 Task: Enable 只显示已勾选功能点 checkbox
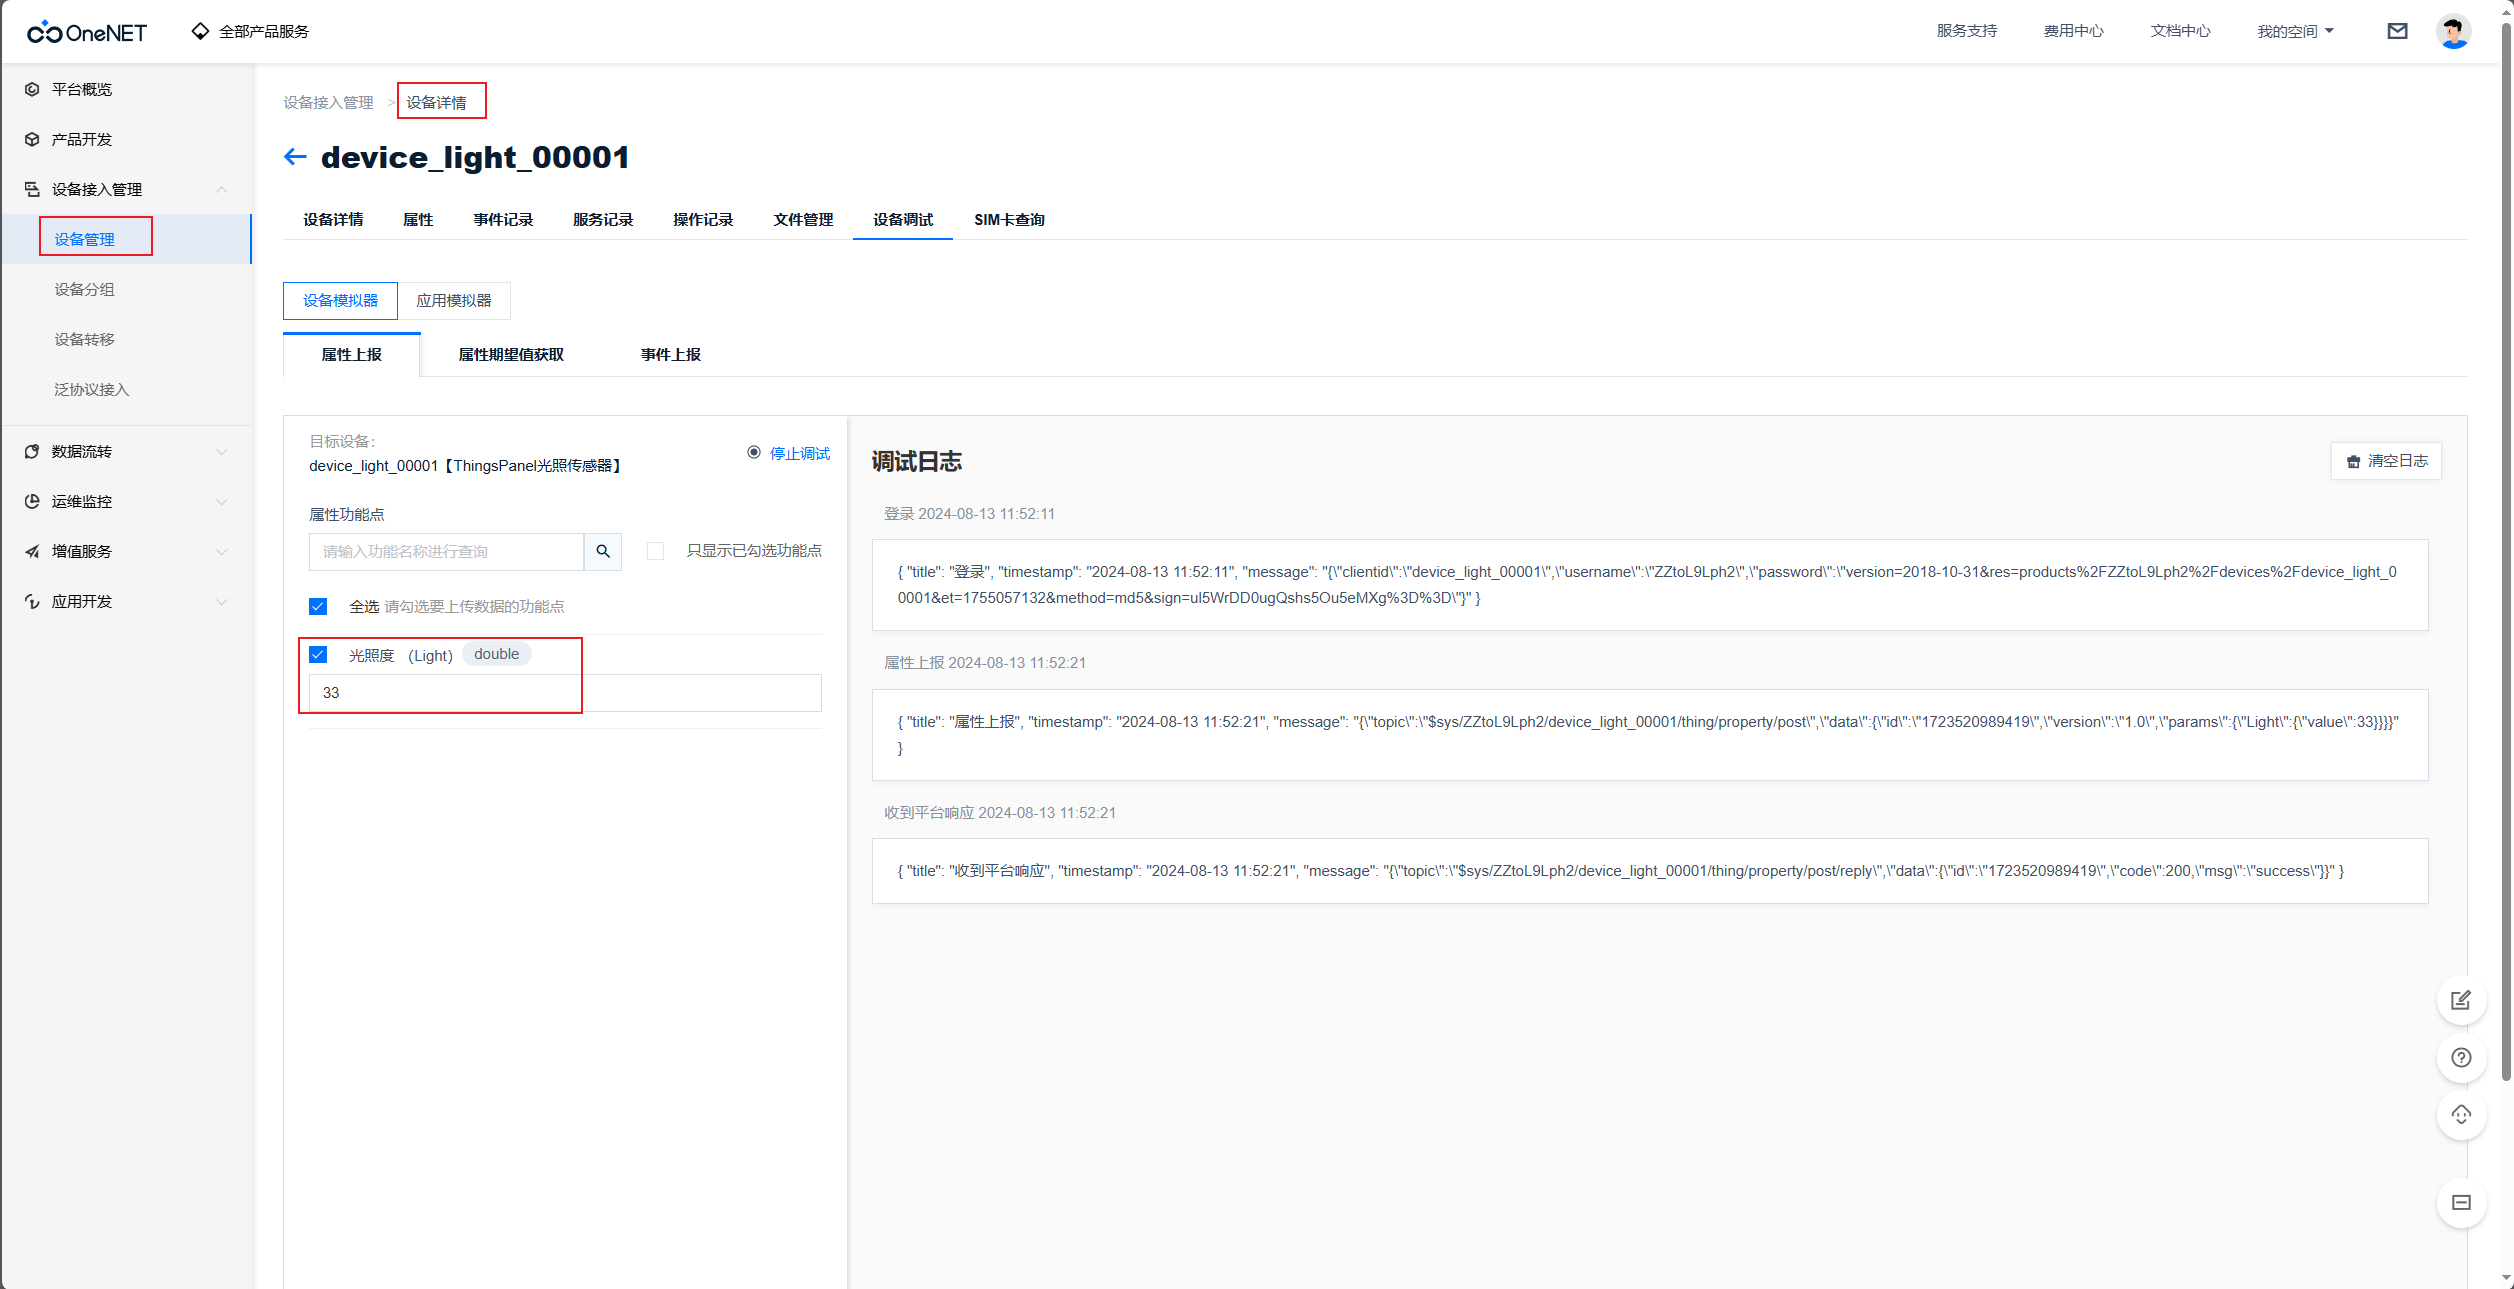pos(655,551)
